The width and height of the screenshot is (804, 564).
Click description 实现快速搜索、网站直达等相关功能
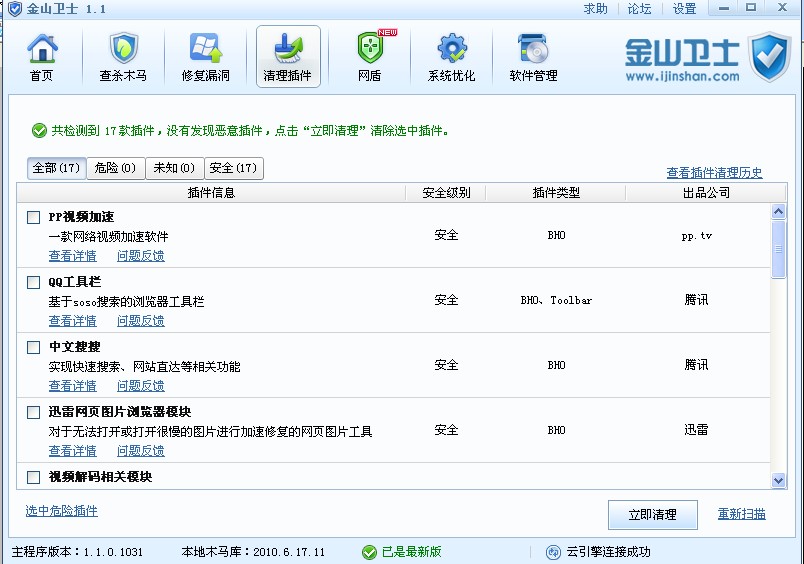pos(145,367)
